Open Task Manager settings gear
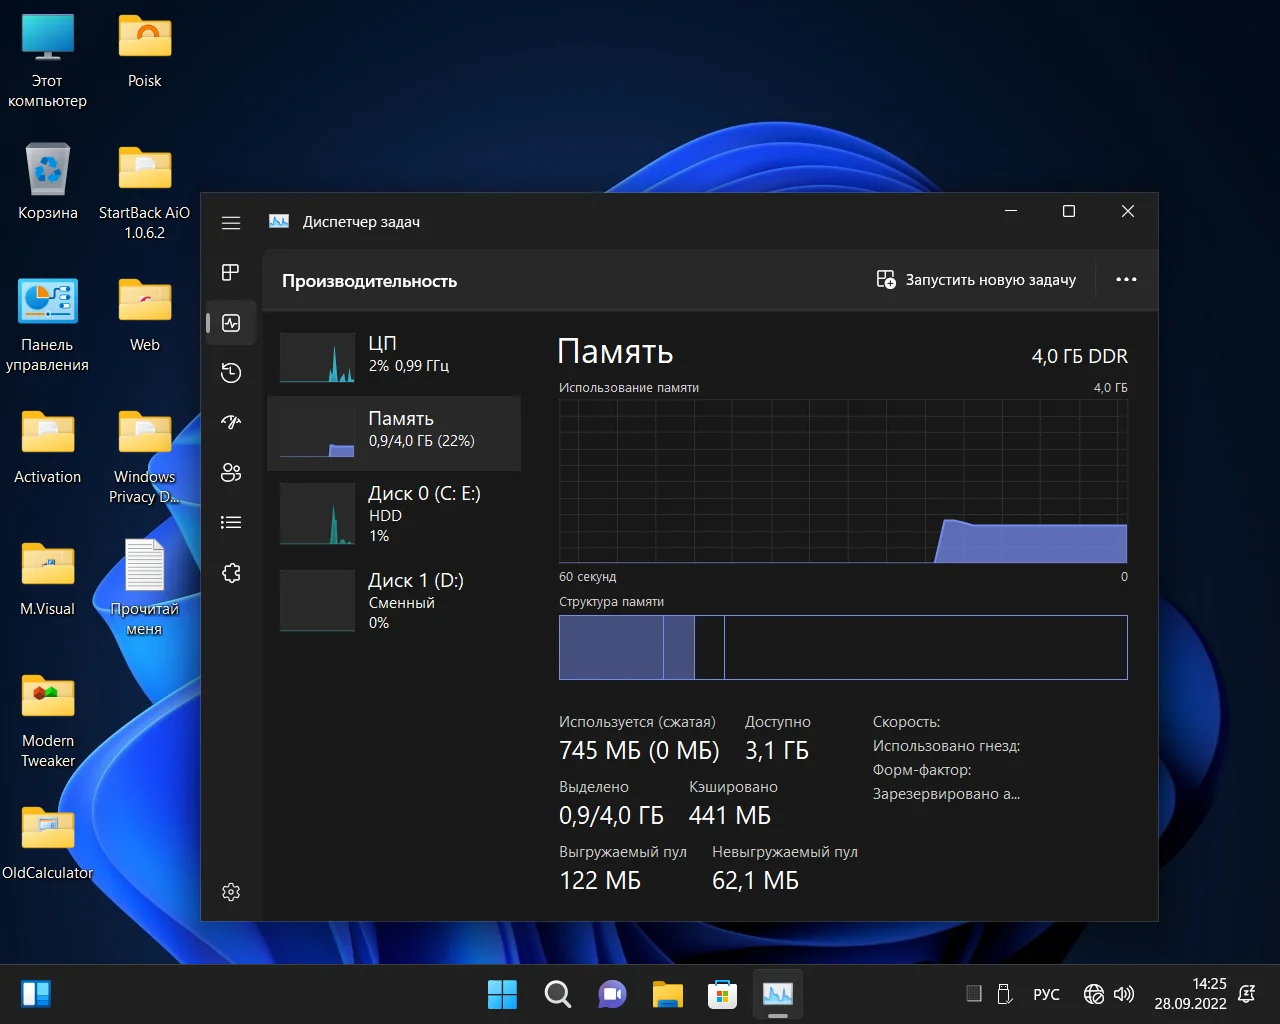Viewport: 1280px width, 1024px height. tap(231, 892)
